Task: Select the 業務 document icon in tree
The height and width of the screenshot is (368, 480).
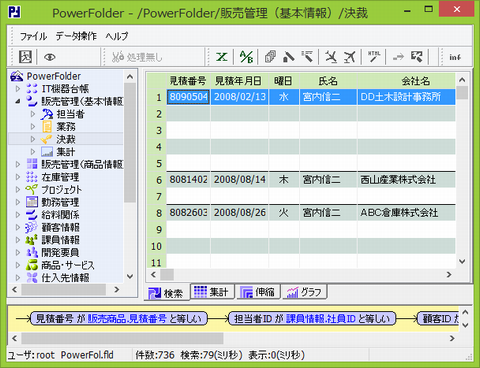Action: [x=47, y=127]
